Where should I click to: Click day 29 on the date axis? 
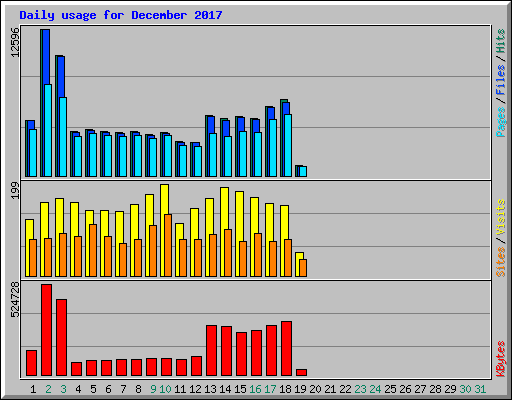tap(450, 389)
